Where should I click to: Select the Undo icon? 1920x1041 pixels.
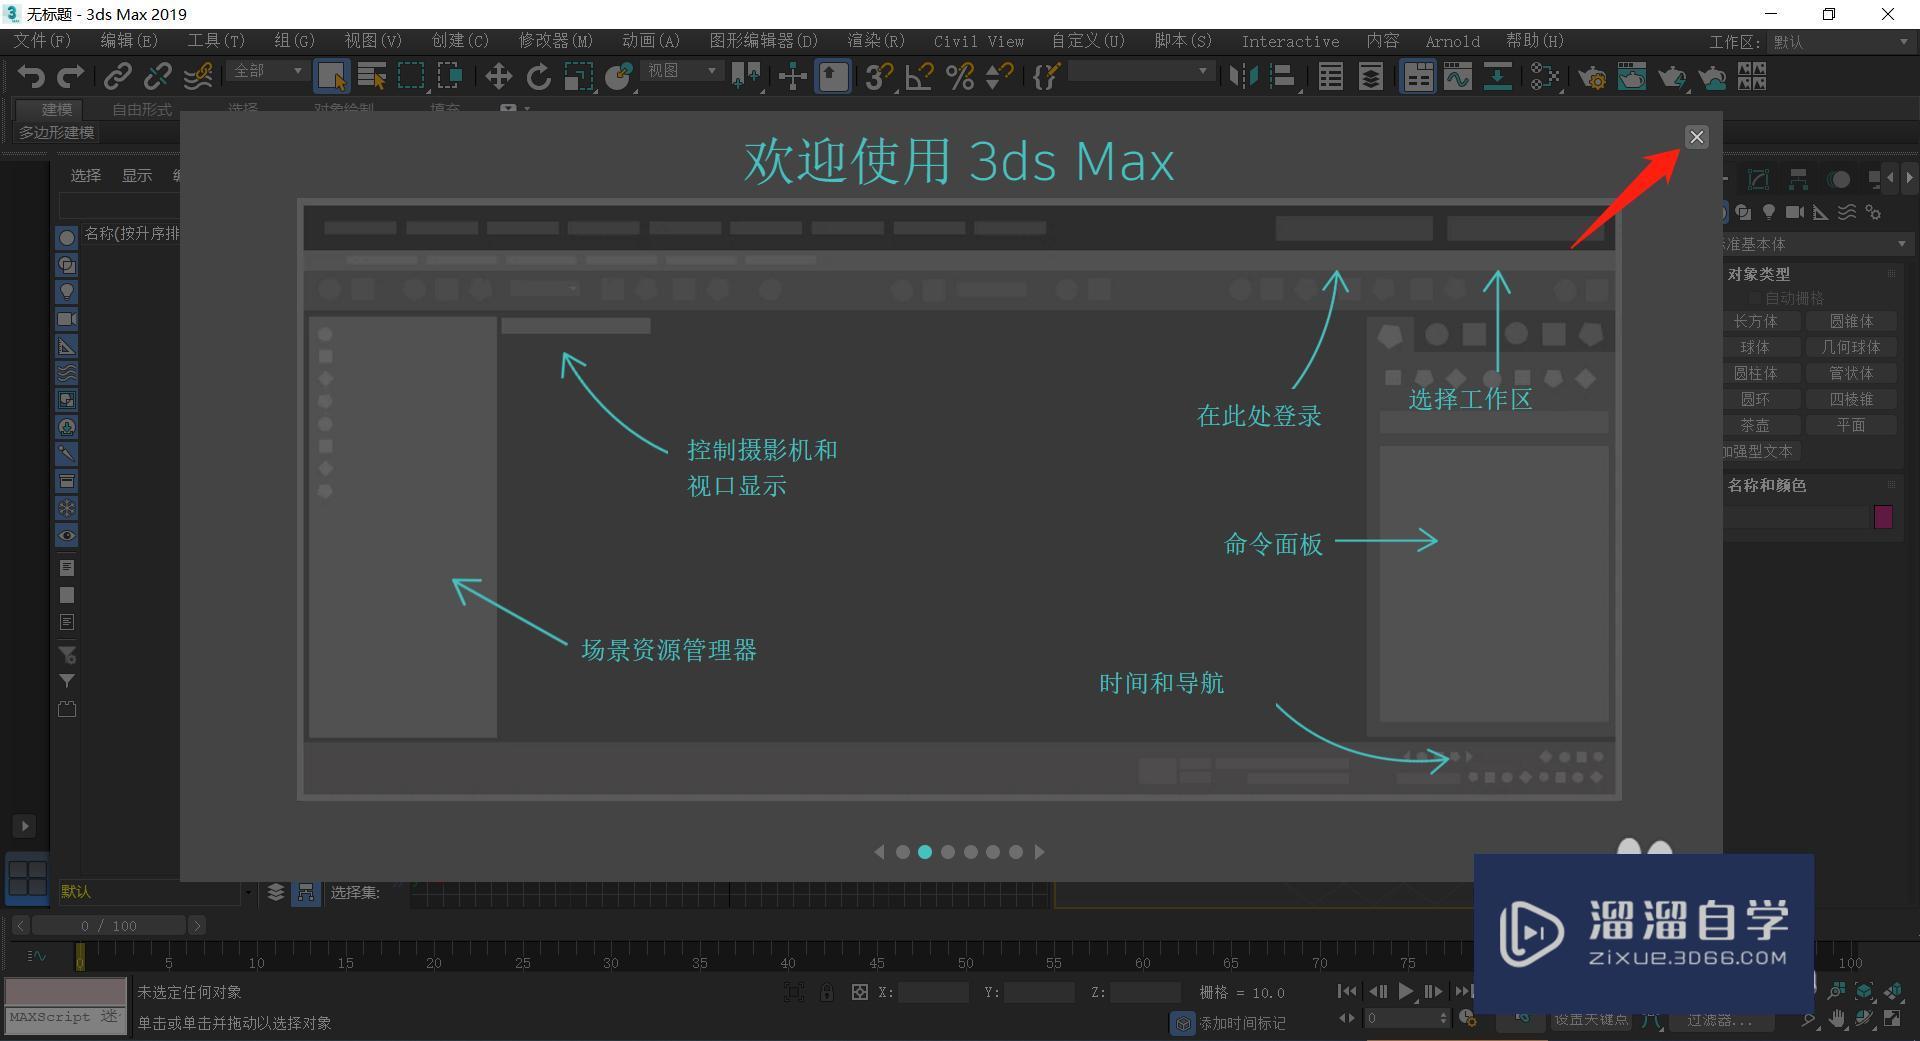[30, 76]
